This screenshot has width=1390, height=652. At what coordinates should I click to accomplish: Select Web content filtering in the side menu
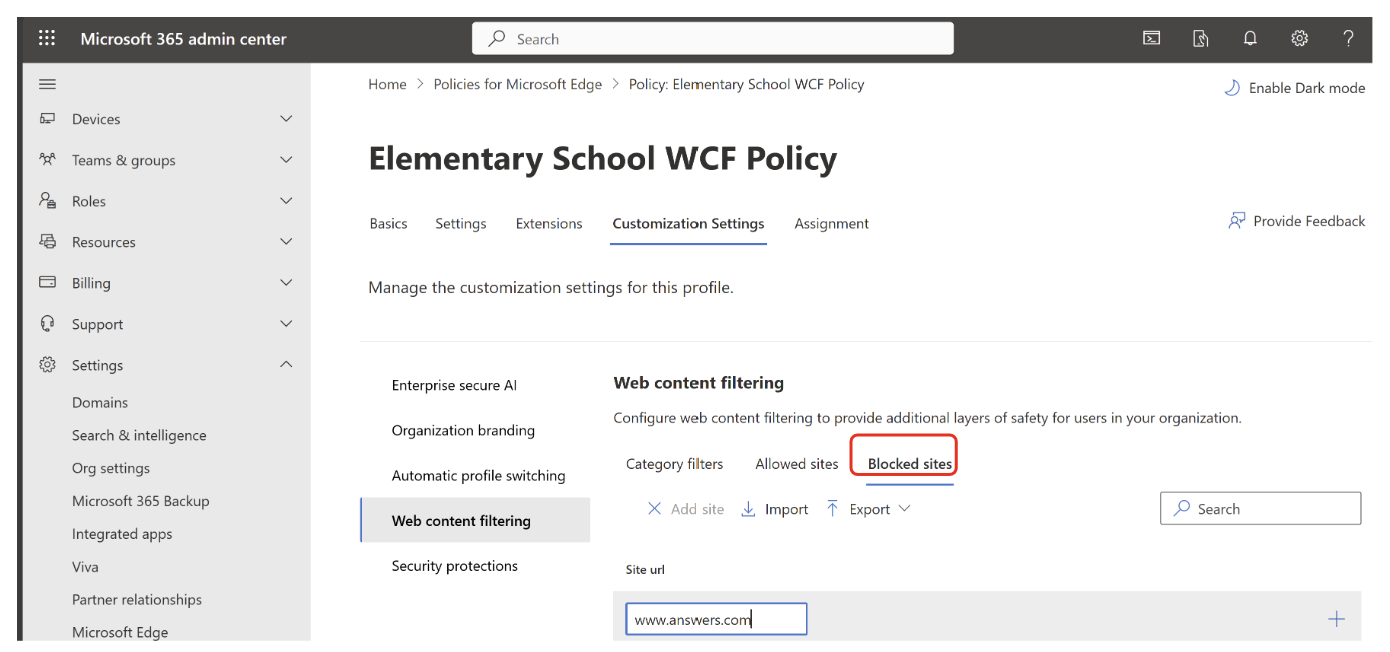[x=461, y=520]
